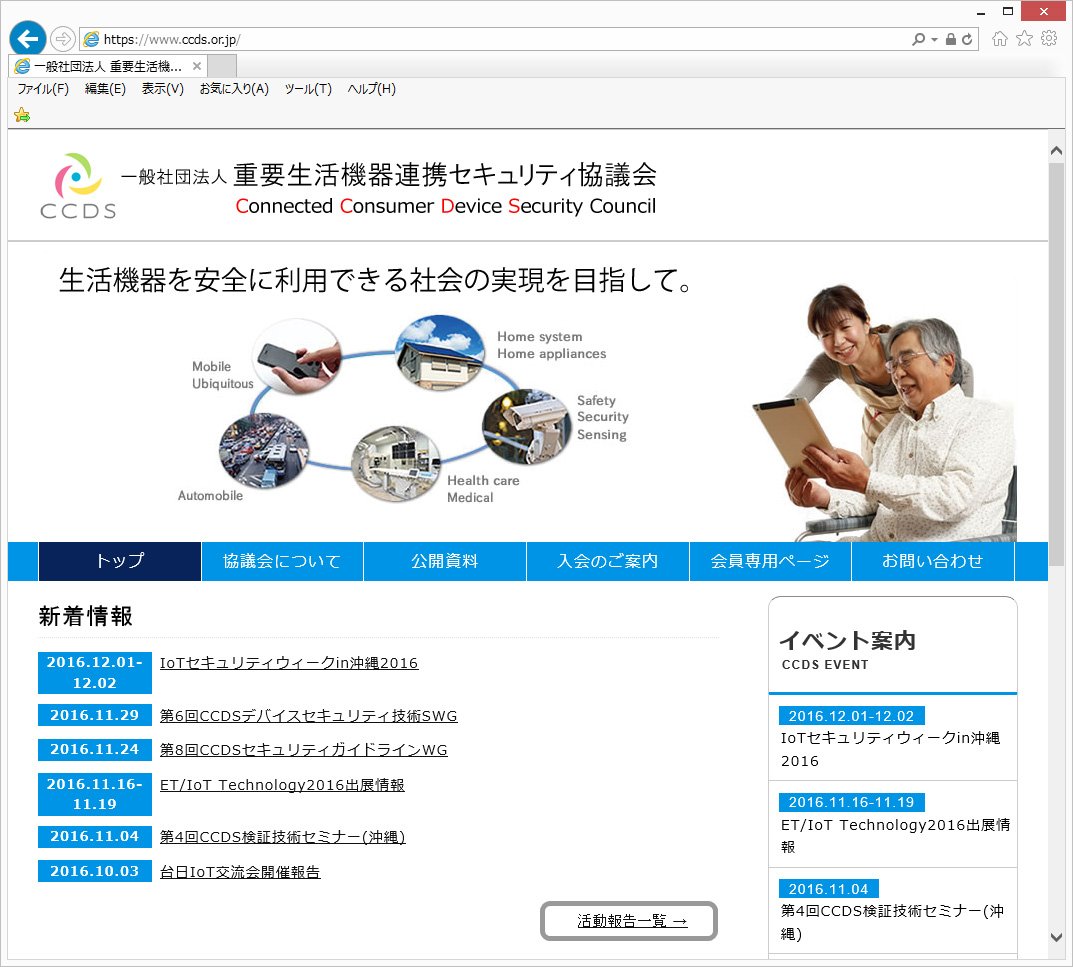Screen dimensions: 1073x967
Task: Open the 表示(V) menu
Action: click(x=163, y=89)
